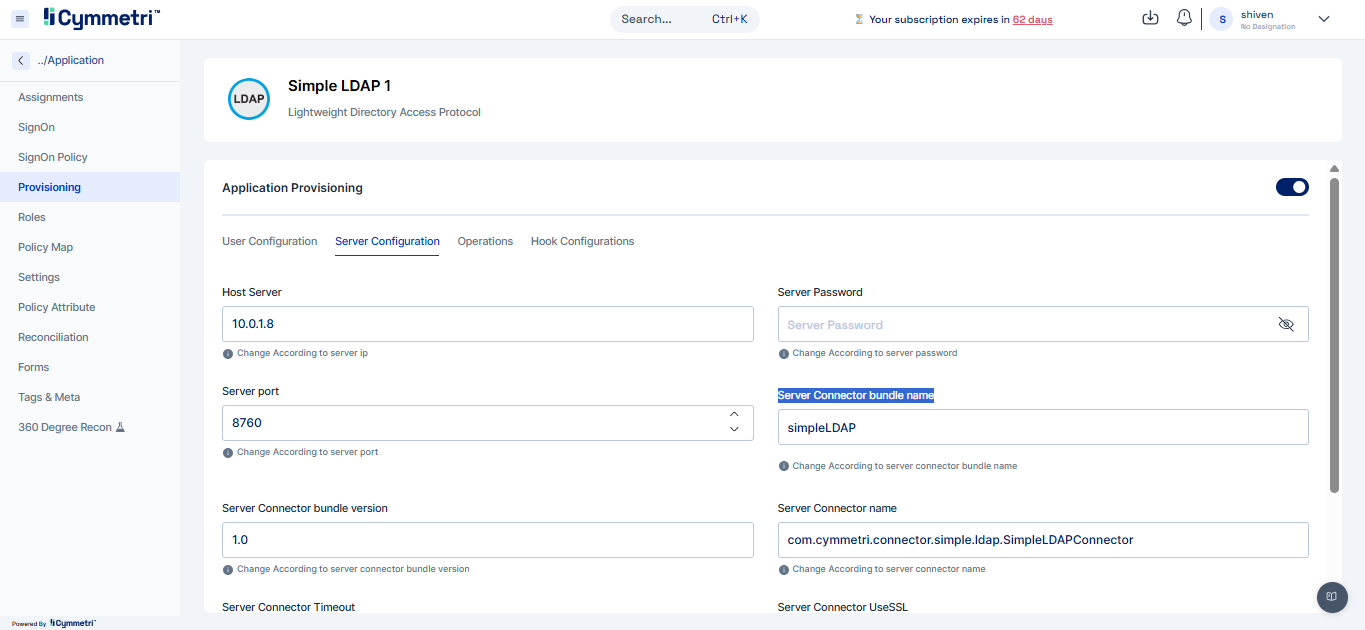Click the LDAP application logo
Viewport: 1365px width, 630px height.
point(249,99)
